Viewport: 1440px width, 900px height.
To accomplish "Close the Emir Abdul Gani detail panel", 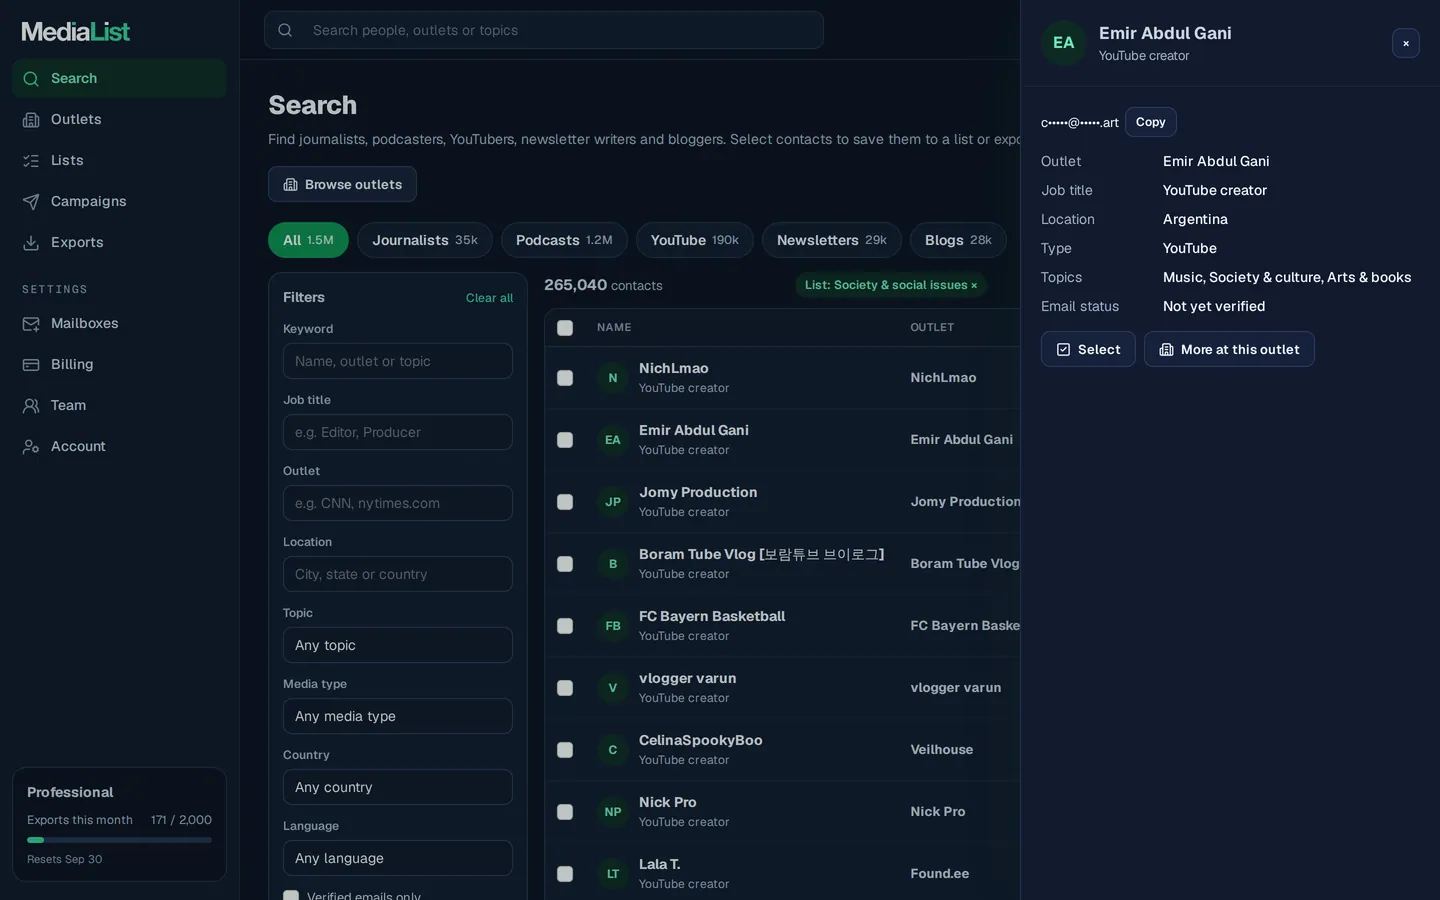I will (1405, 43).
